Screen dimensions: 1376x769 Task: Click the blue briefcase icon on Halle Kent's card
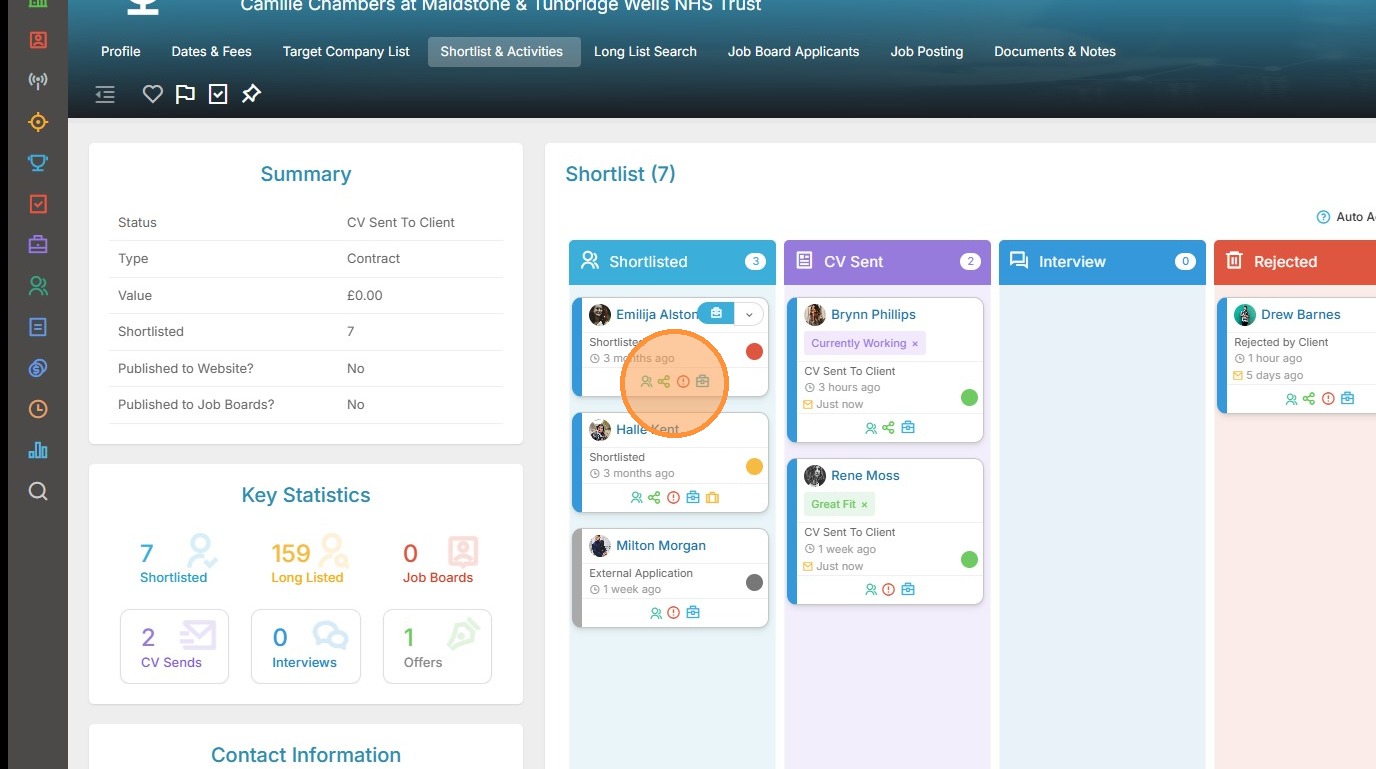693,498
